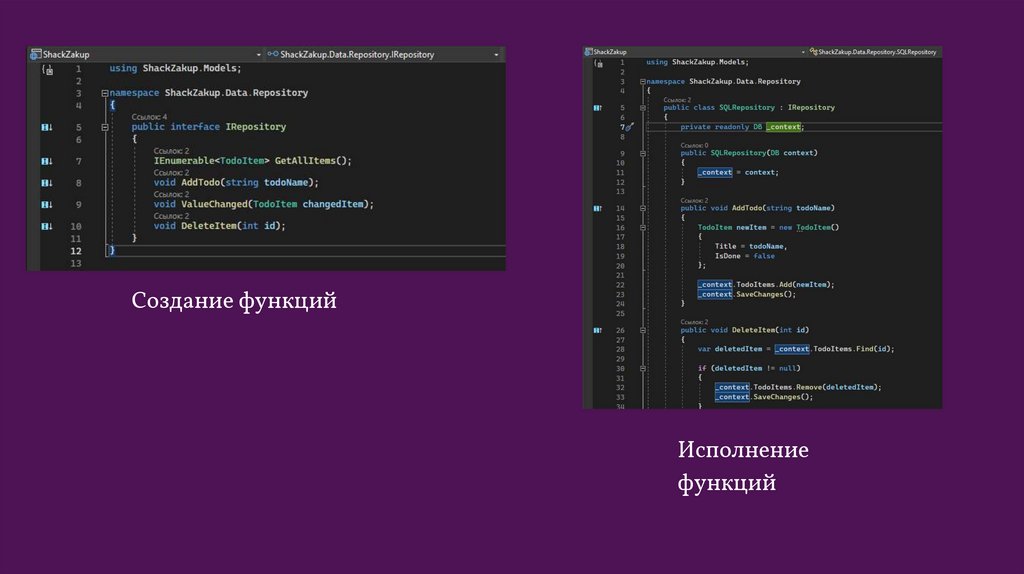The height and width of the screenshot is (574, 1024).
Task: Click 'Title' property on line 18
Action: pyautogui.click(x=726, y=246)
